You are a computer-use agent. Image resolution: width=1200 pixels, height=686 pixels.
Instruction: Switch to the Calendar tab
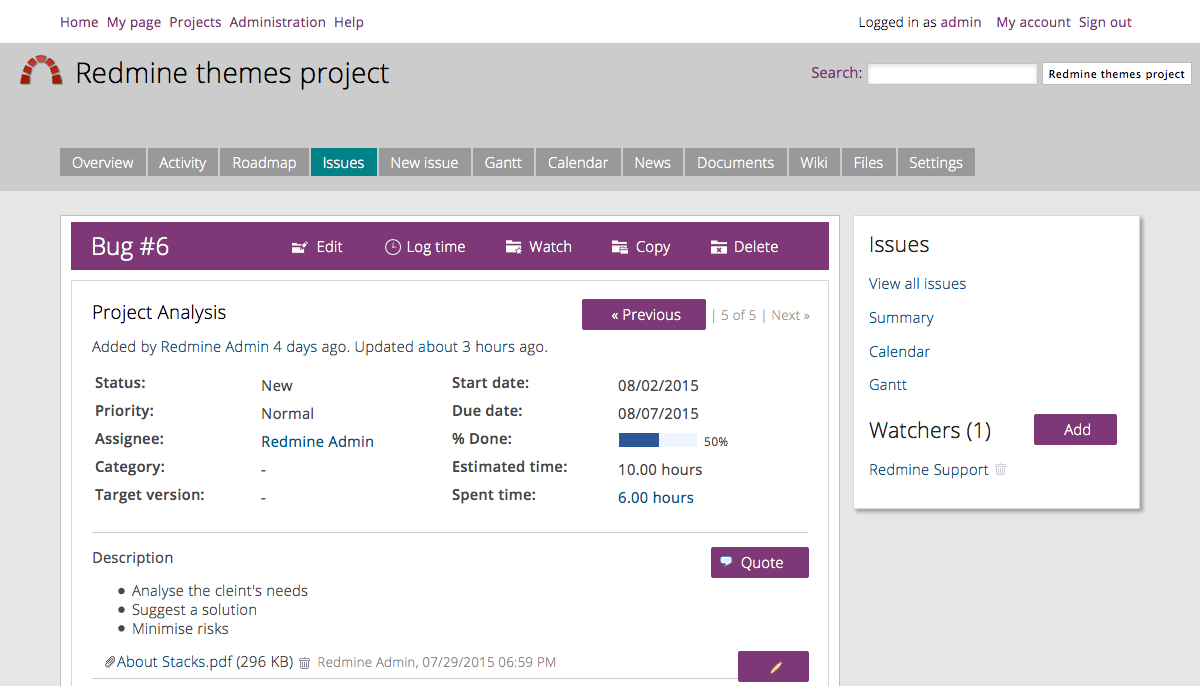578,162
